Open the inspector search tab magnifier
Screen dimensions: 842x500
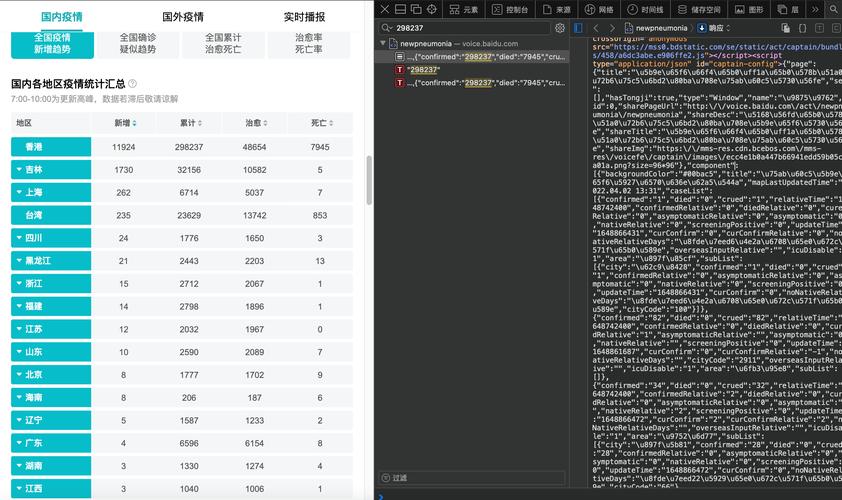(x=834, y=9)
